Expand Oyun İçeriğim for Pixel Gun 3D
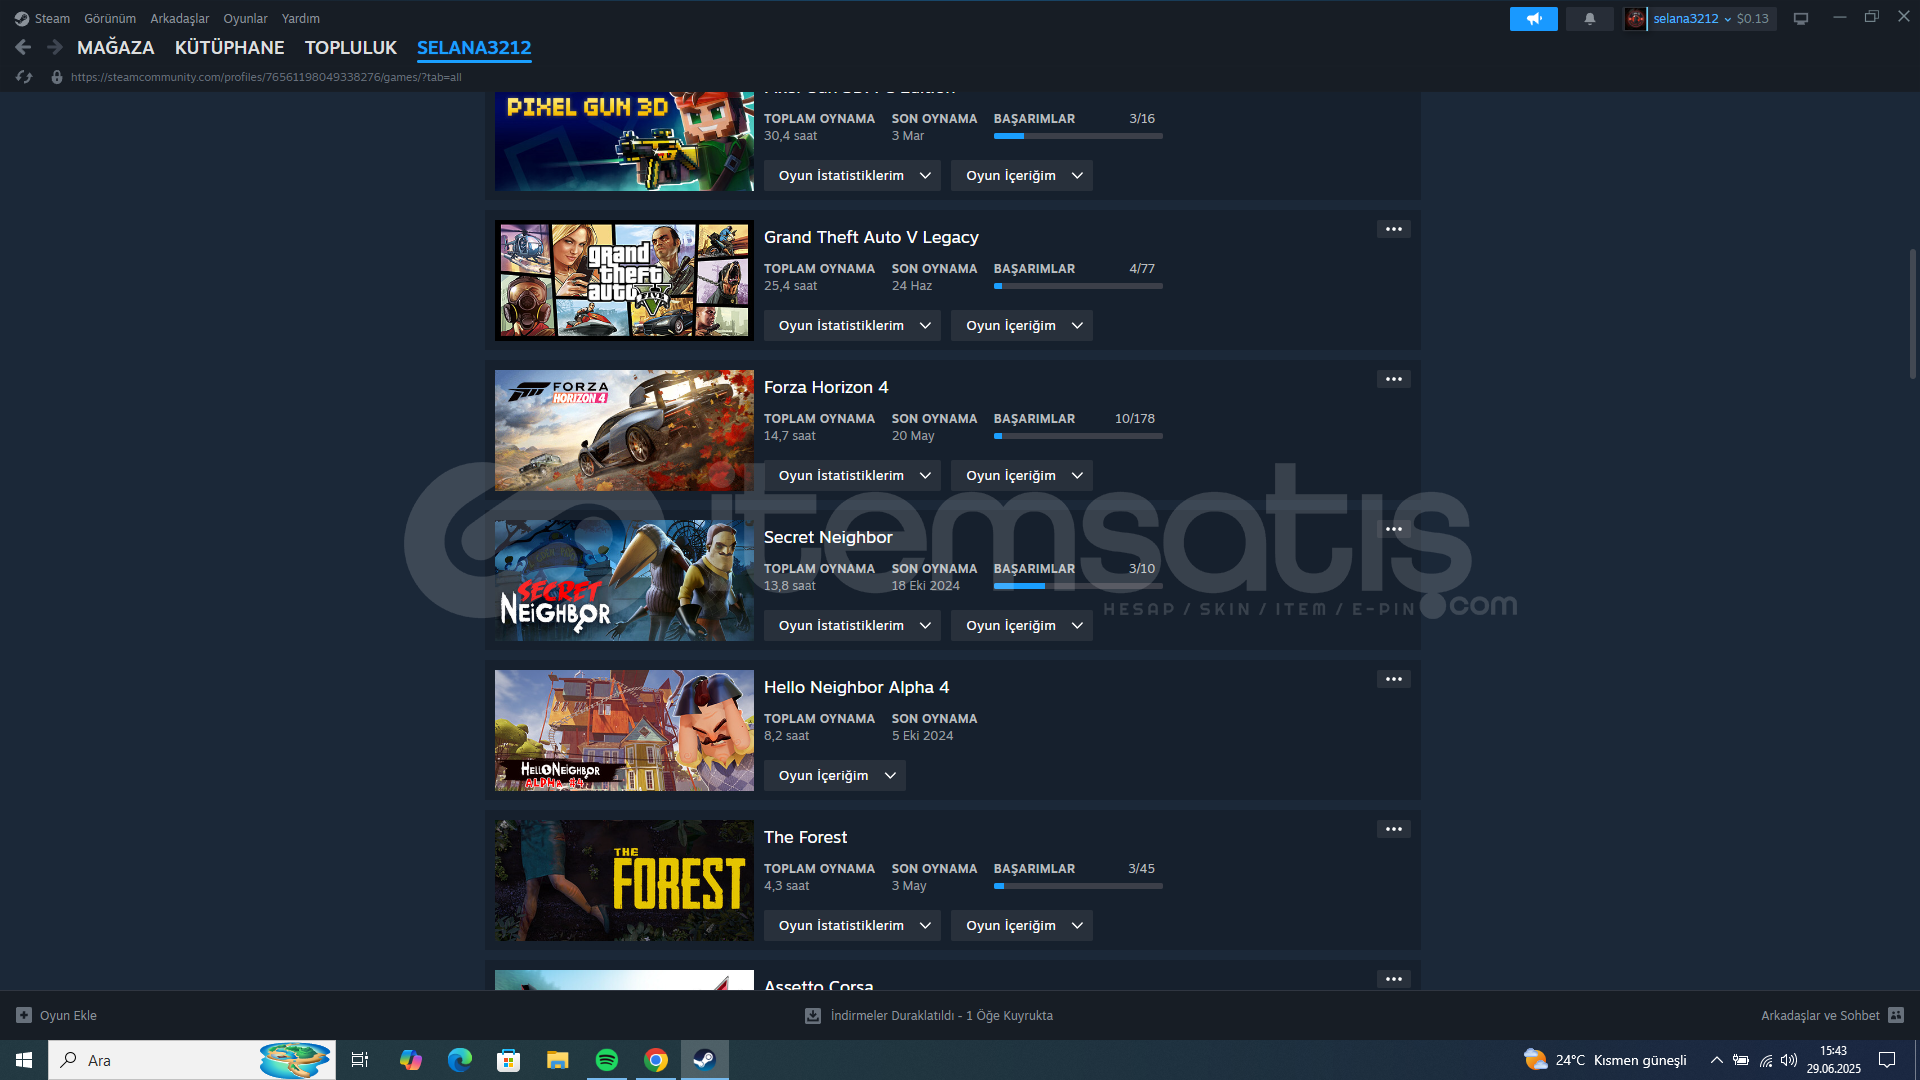 (x=1021, y=175)
